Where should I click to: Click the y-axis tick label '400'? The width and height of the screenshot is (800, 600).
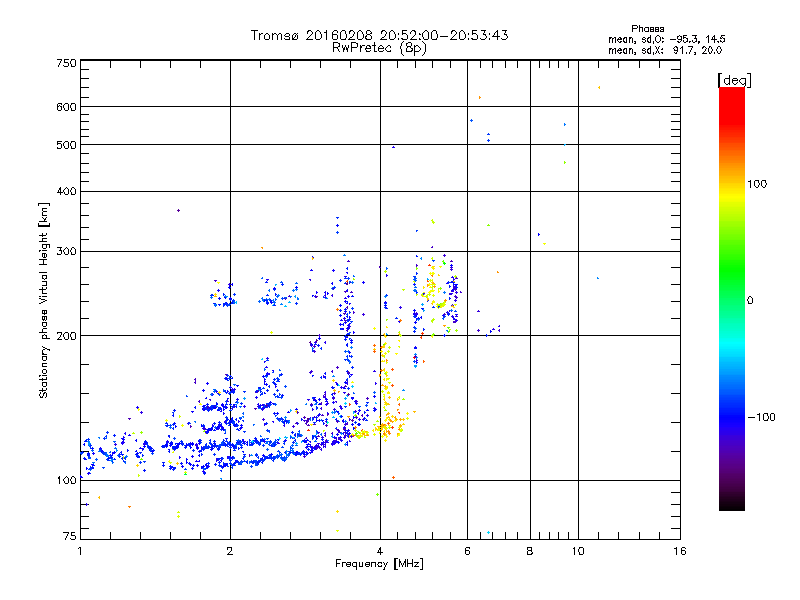tap(66, 191)
